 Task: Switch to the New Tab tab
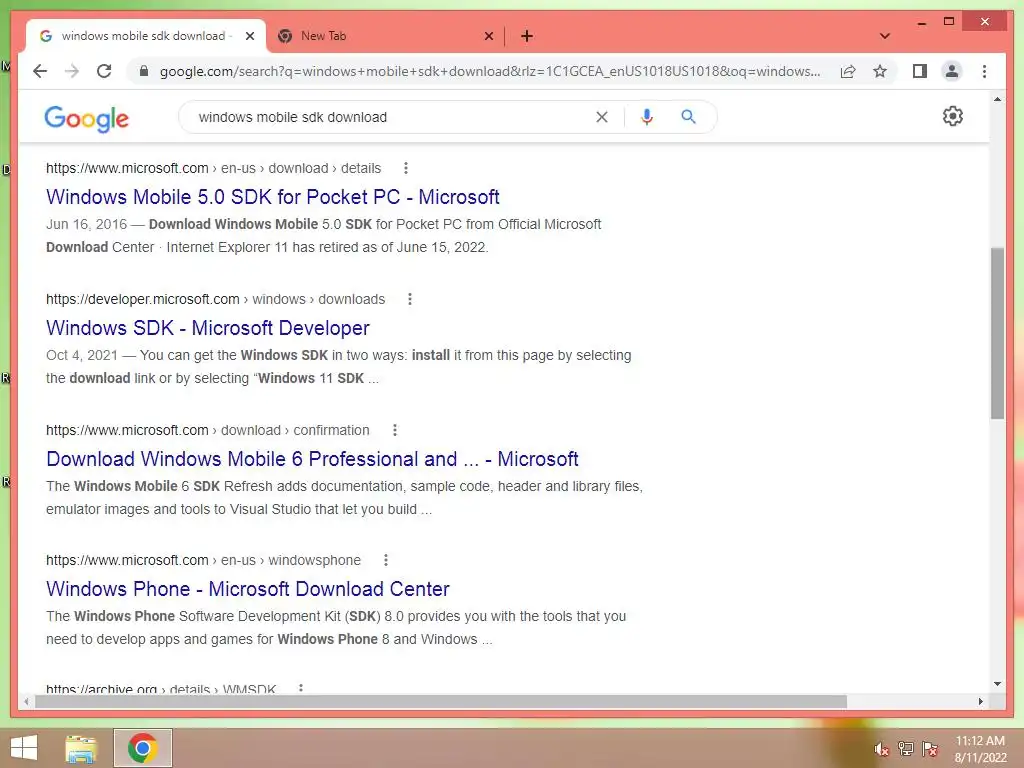(385, 36)
